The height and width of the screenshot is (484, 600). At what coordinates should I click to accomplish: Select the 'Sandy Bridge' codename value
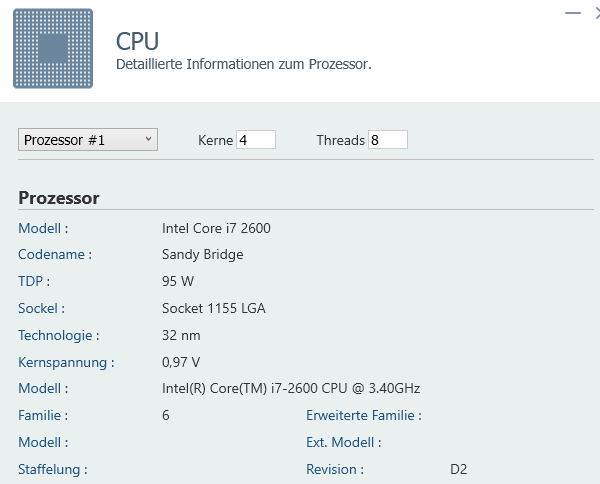pos(202,255)
